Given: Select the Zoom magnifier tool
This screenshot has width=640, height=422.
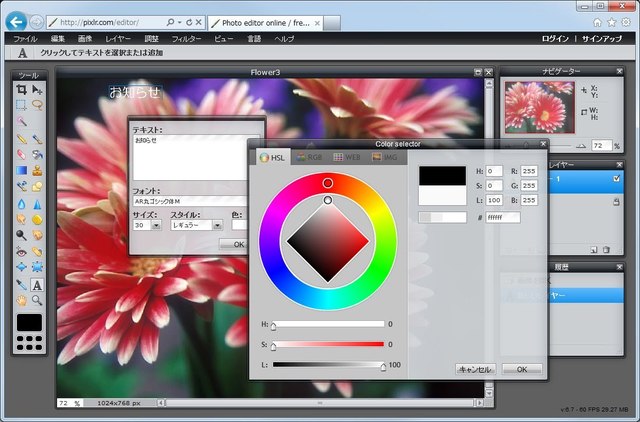Looking at the screenshot, I should [x=38, y=299].
